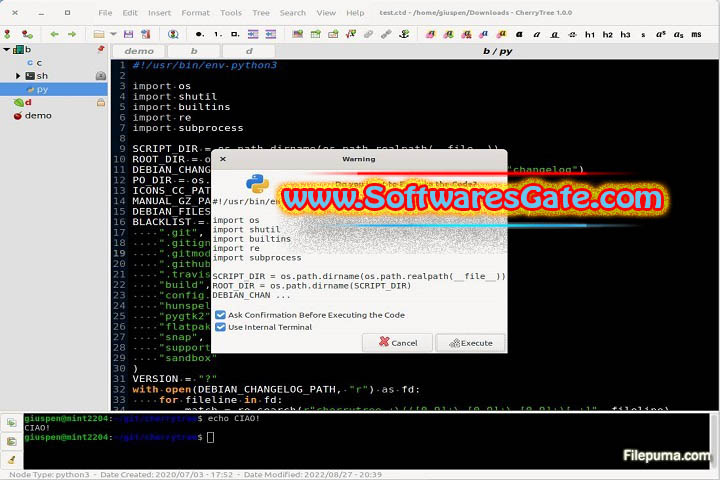Open the Insert menu
Image resolution: width=720 pixels, height=480 pixels.
pyautogui.click(x=159, y=13)
